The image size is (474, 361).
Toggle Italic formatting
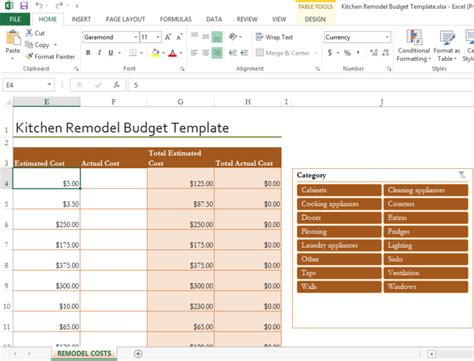click(x=99, y=53)
